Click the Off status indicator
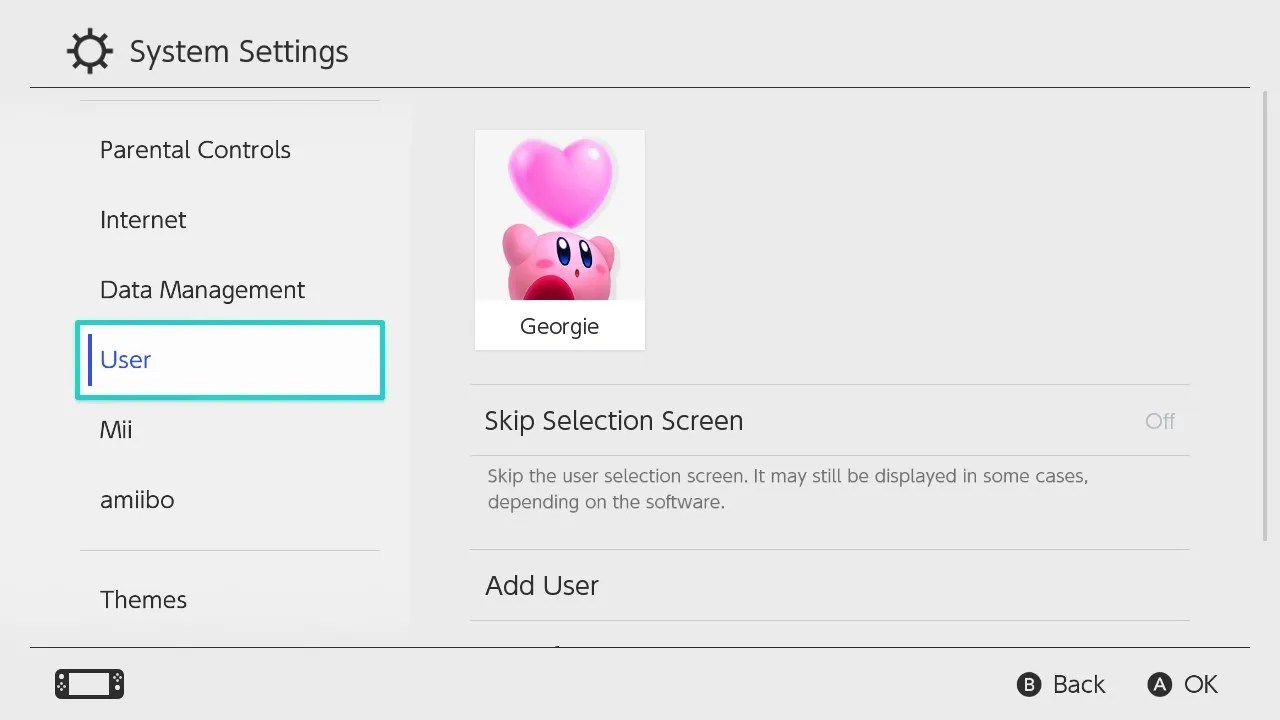Image resolution: width=1280 pixels, height=720 pixels. click(1159, 421)
